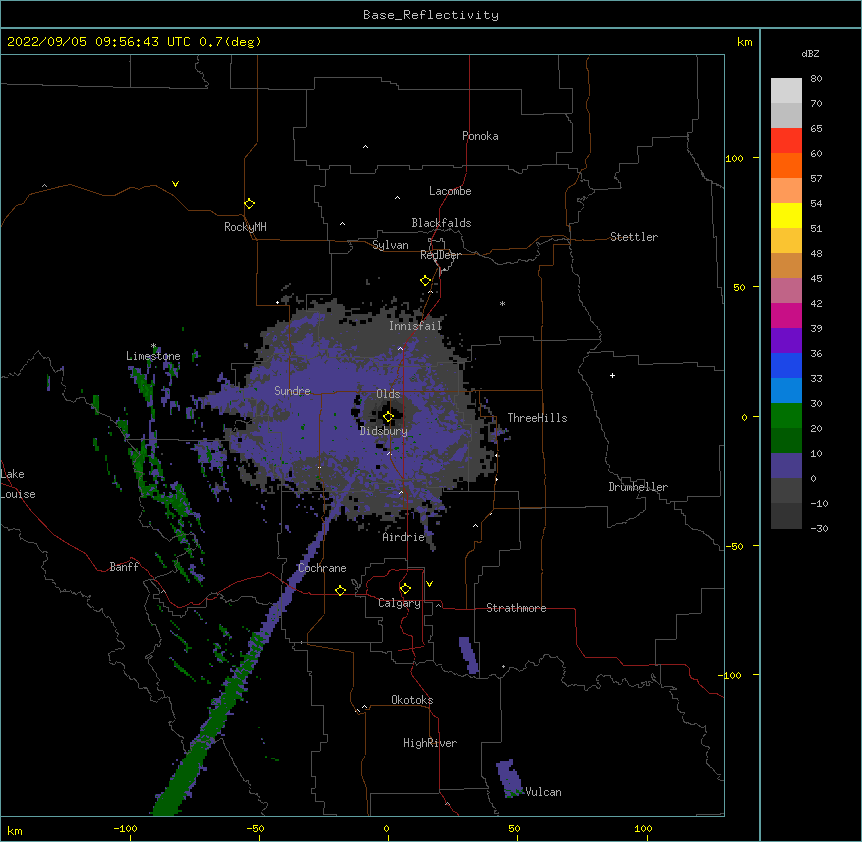Screen dimensions: 862x842
Task: Click the Okotoks town label
Action: [x=412, y=700]
